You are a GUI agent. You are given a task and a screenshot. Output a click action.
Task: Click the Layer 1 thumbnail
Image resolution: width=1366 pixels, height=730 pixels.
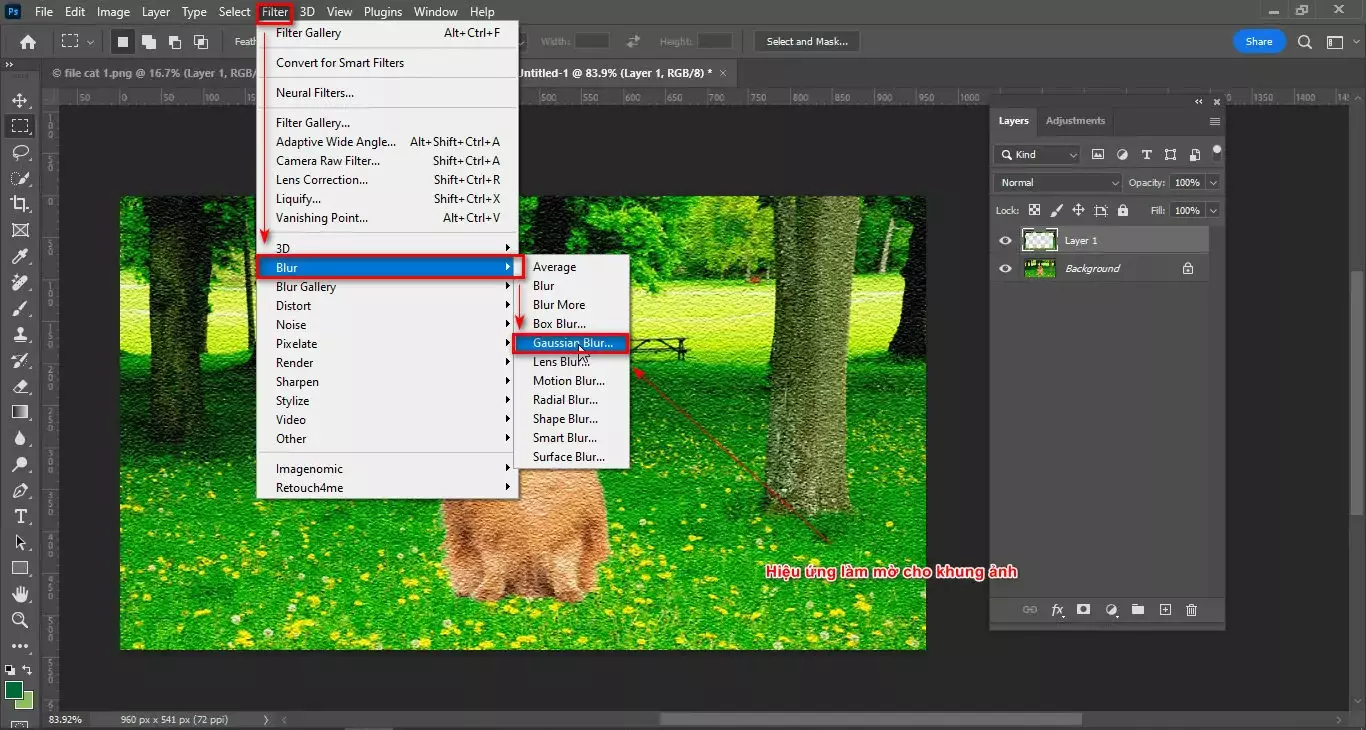click(1039, 240)
